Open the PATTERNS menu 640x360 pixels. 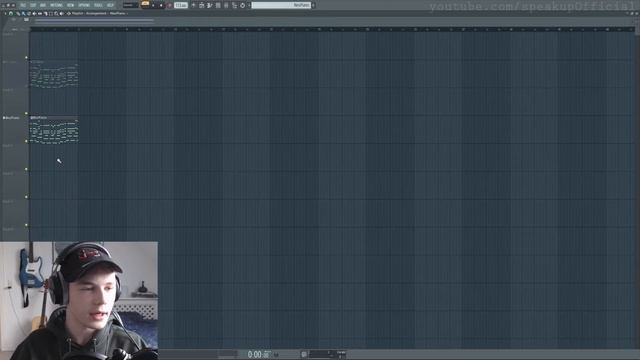click(x=56, y=5)
